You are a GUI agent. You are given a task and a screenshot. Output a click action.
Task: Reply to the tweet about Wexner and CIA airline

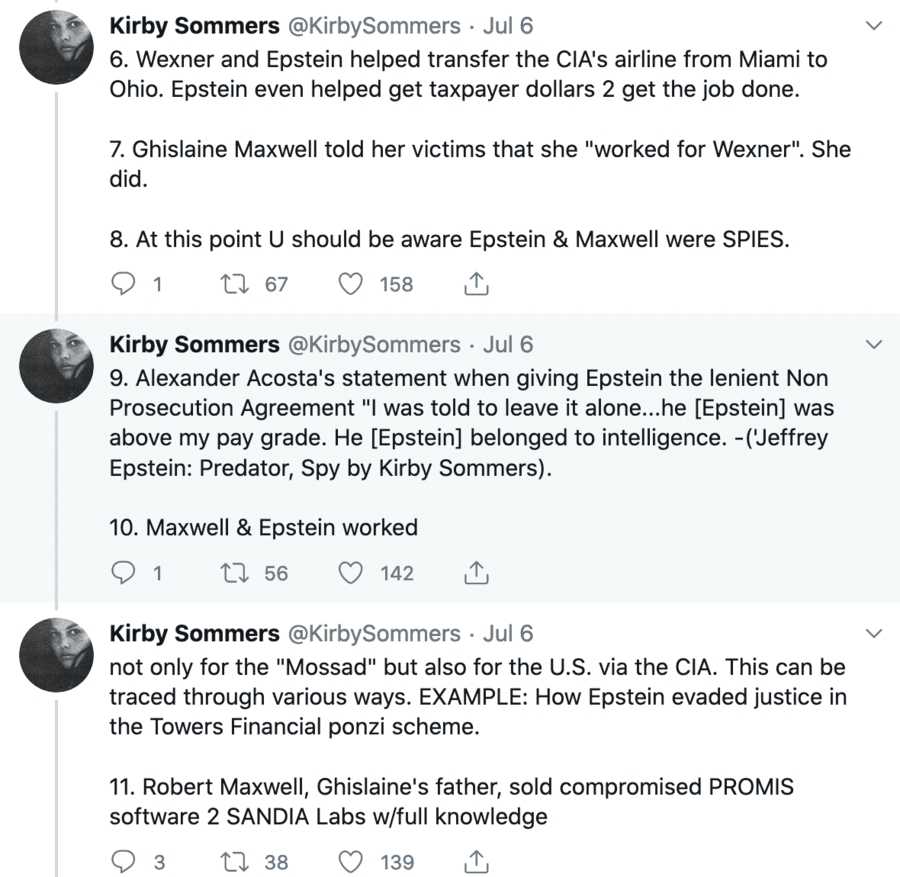coord(123,284)
